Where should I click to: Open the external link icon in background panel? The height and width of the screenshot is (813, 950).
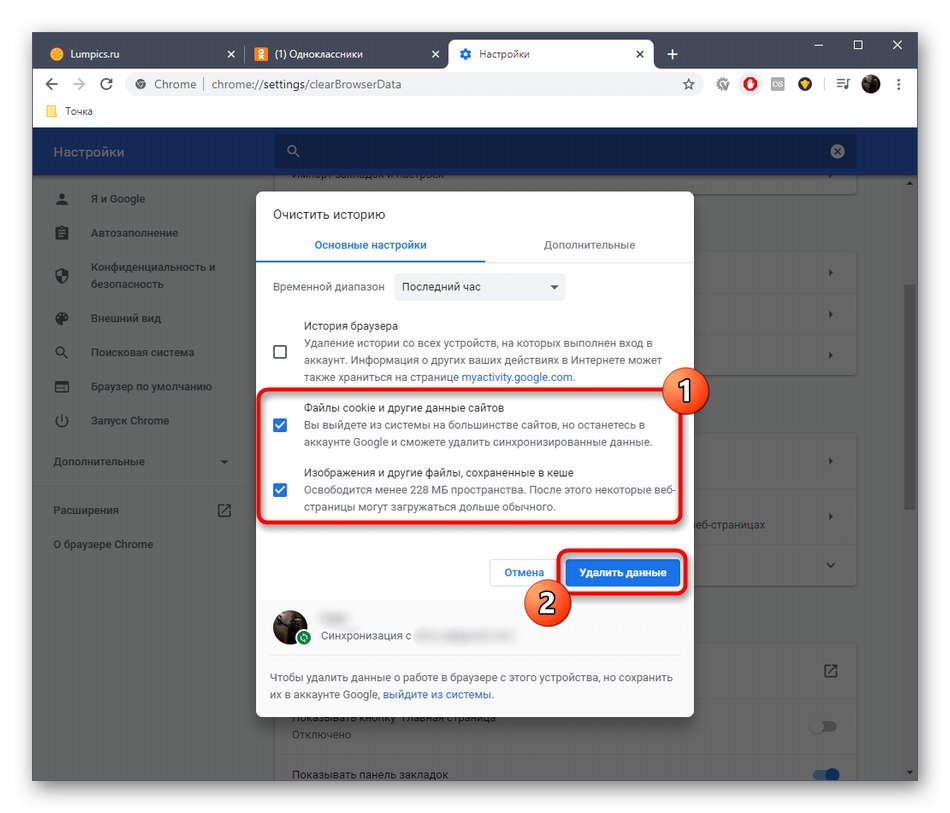pos(831,671)
